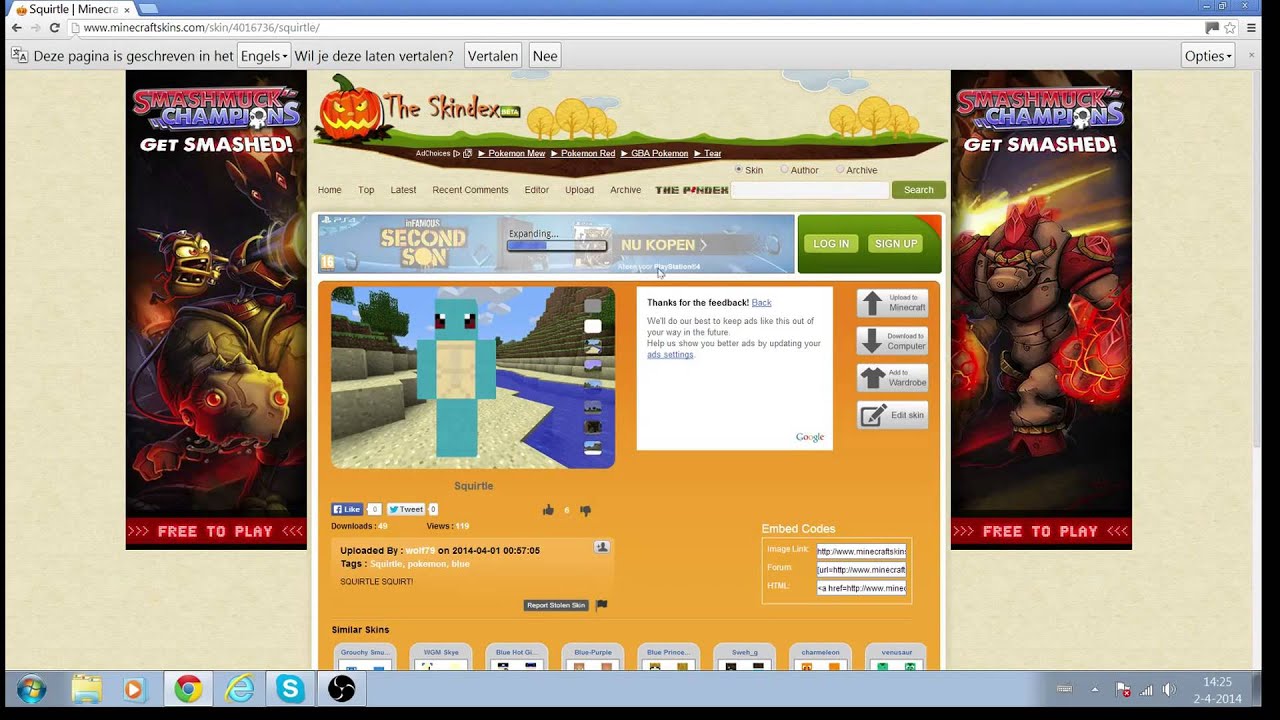The image size is (1280, 720).
Task: Open the Top menu item
Action: [366, 190]
